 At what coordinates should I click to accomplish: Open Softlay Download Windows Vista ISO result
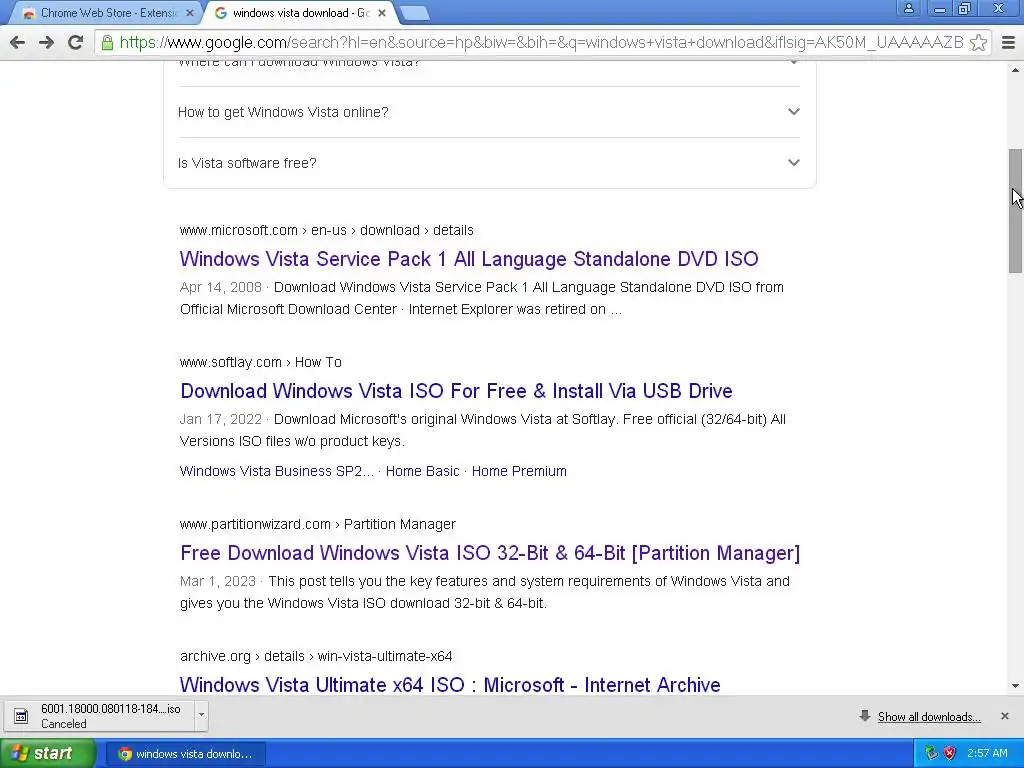[456, 391]
